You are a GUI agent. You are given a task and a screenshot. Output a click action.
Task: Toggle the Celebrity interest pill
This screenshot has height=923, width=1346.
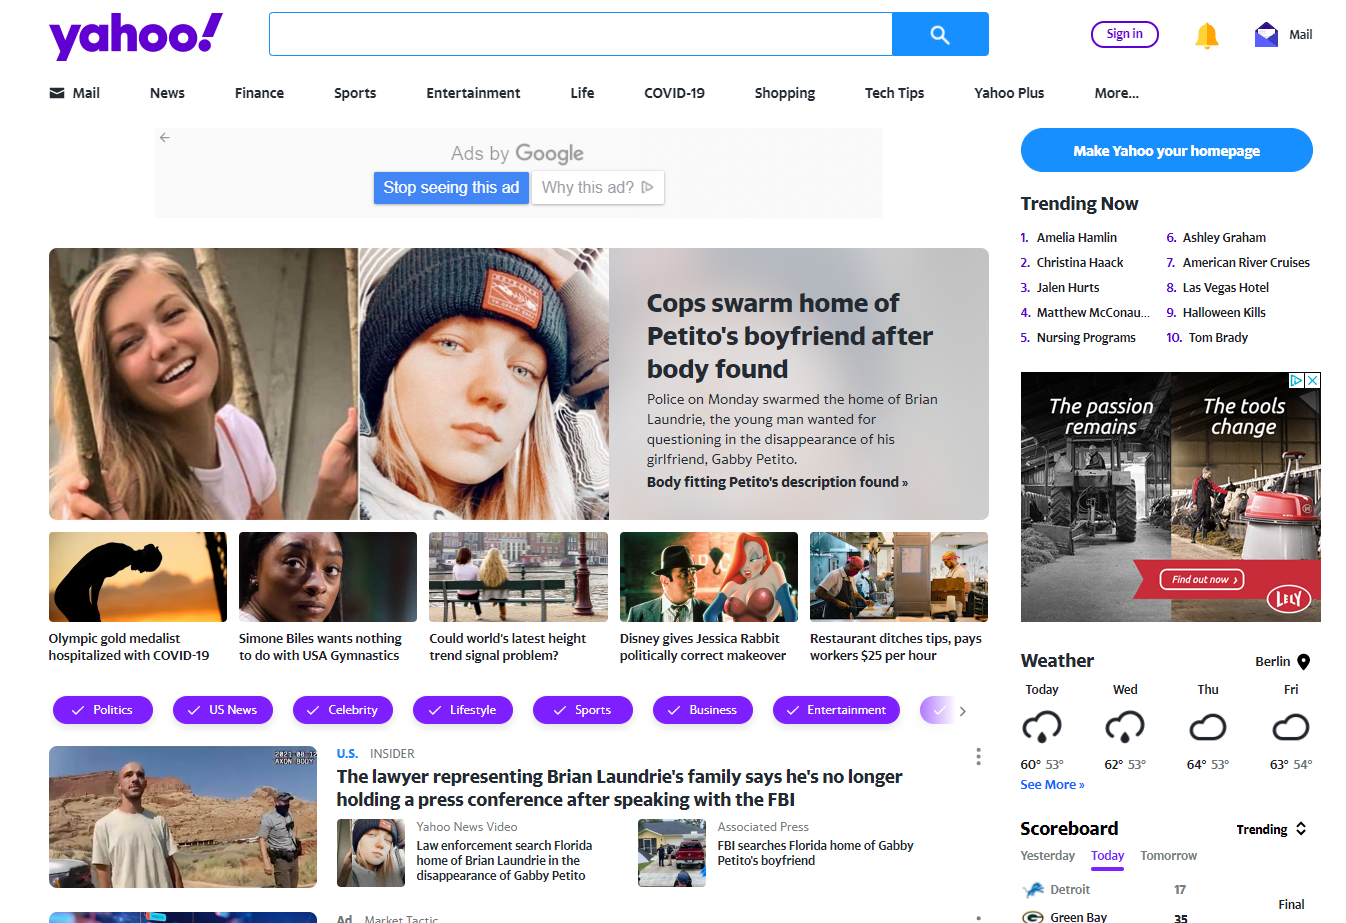point(343,710)
